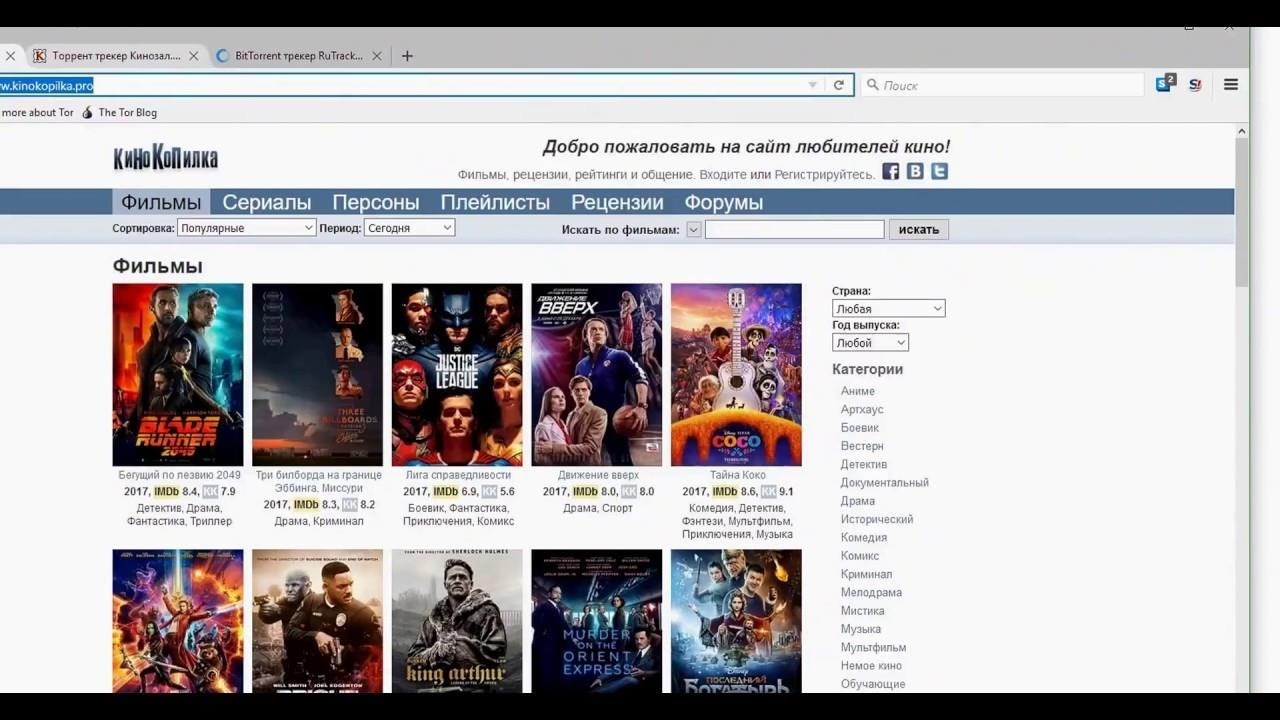
Task: Click the КиноКопилка site logo
Action: (x=165, y=158)
